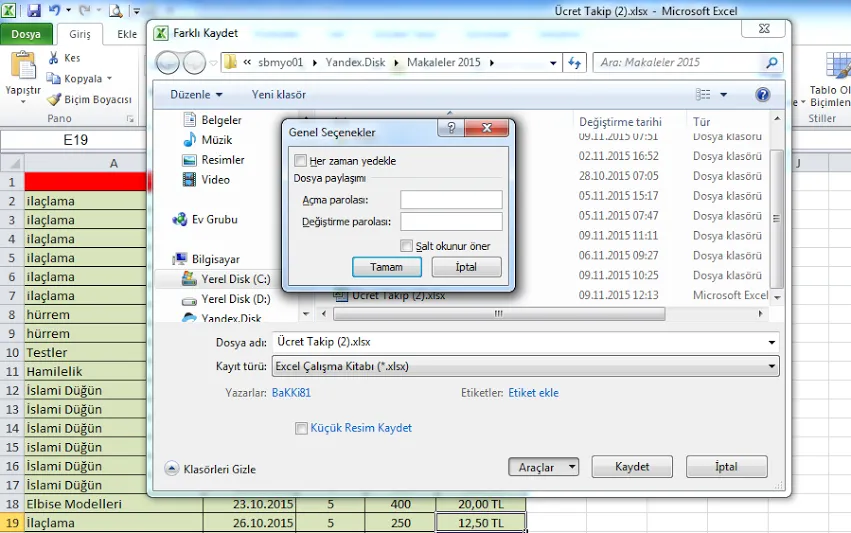The height and width of the screenshot is (533, 851).
Task: Click the save icon in quick access toolbar
Action: click(34, 11)
